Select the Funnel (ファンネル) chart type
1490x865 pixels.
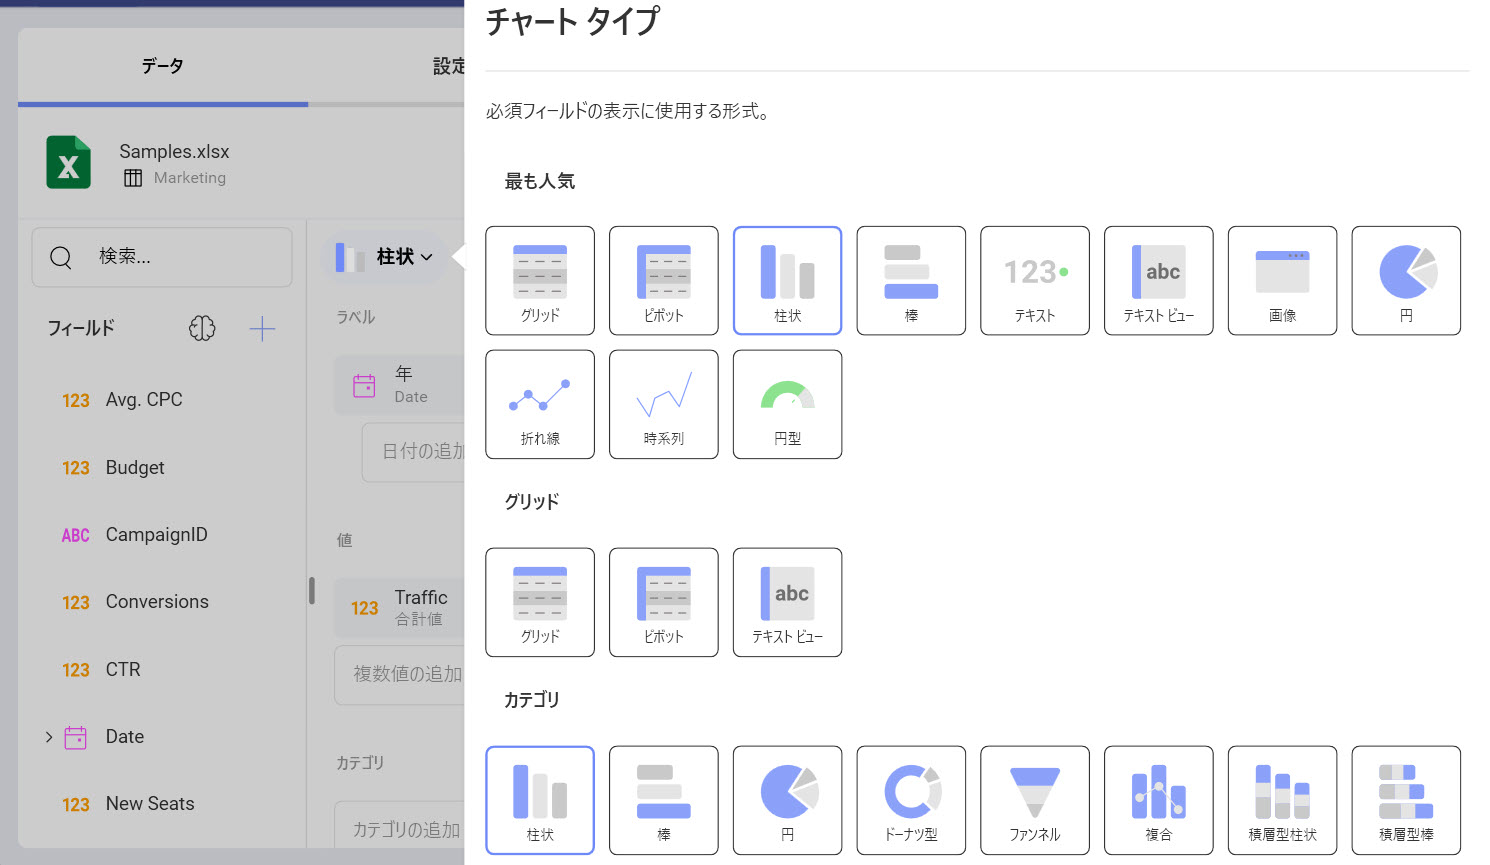click(x=1034, y=799)
